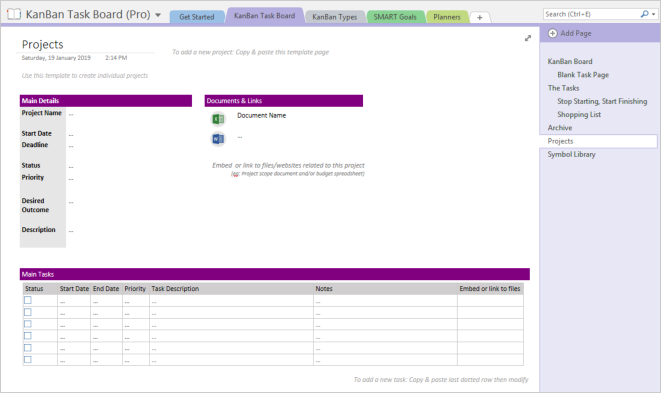Screen dimensions: 661x393
Task: Click the page time 2:14 PM
Action: pos(116,58)
